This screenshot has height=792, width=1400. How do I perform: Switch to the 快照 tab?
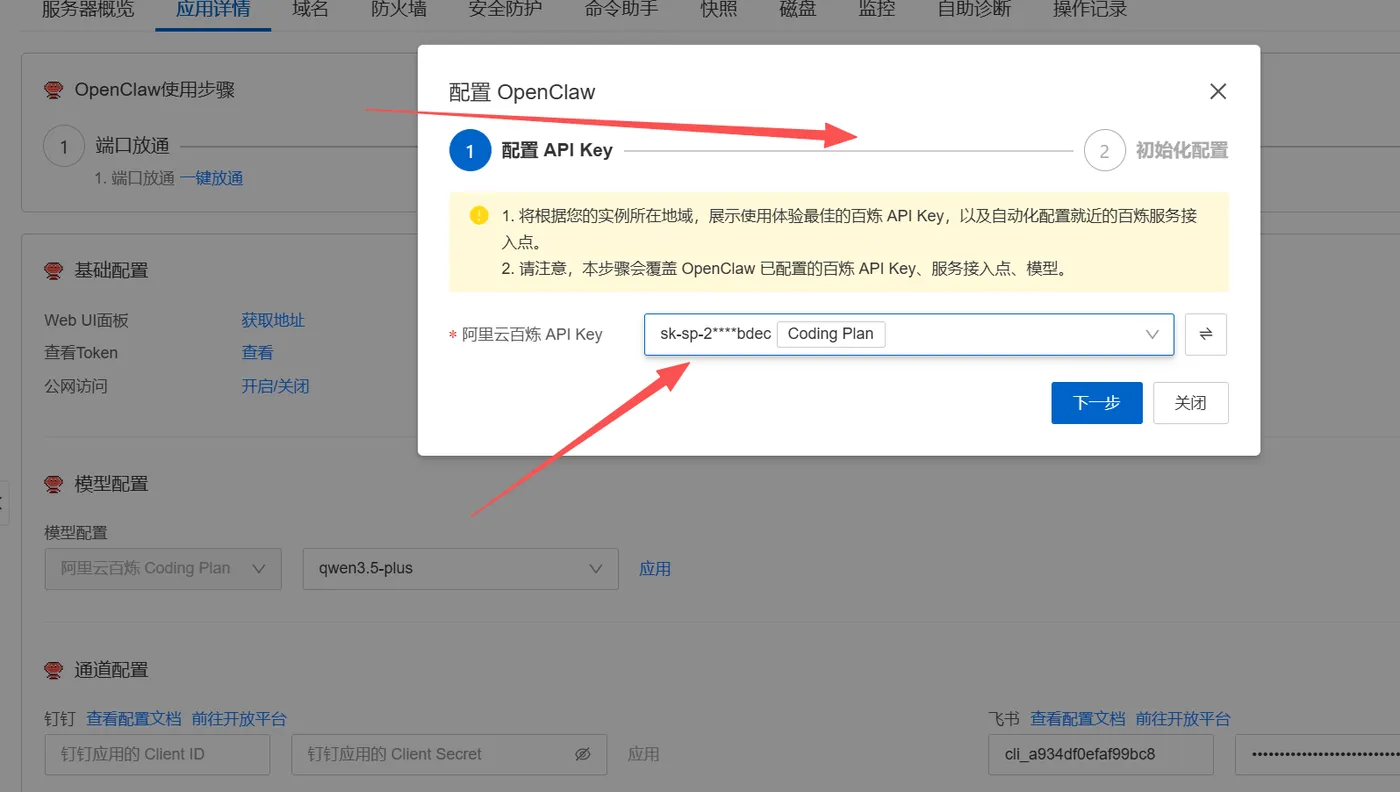tap(719, 10)
